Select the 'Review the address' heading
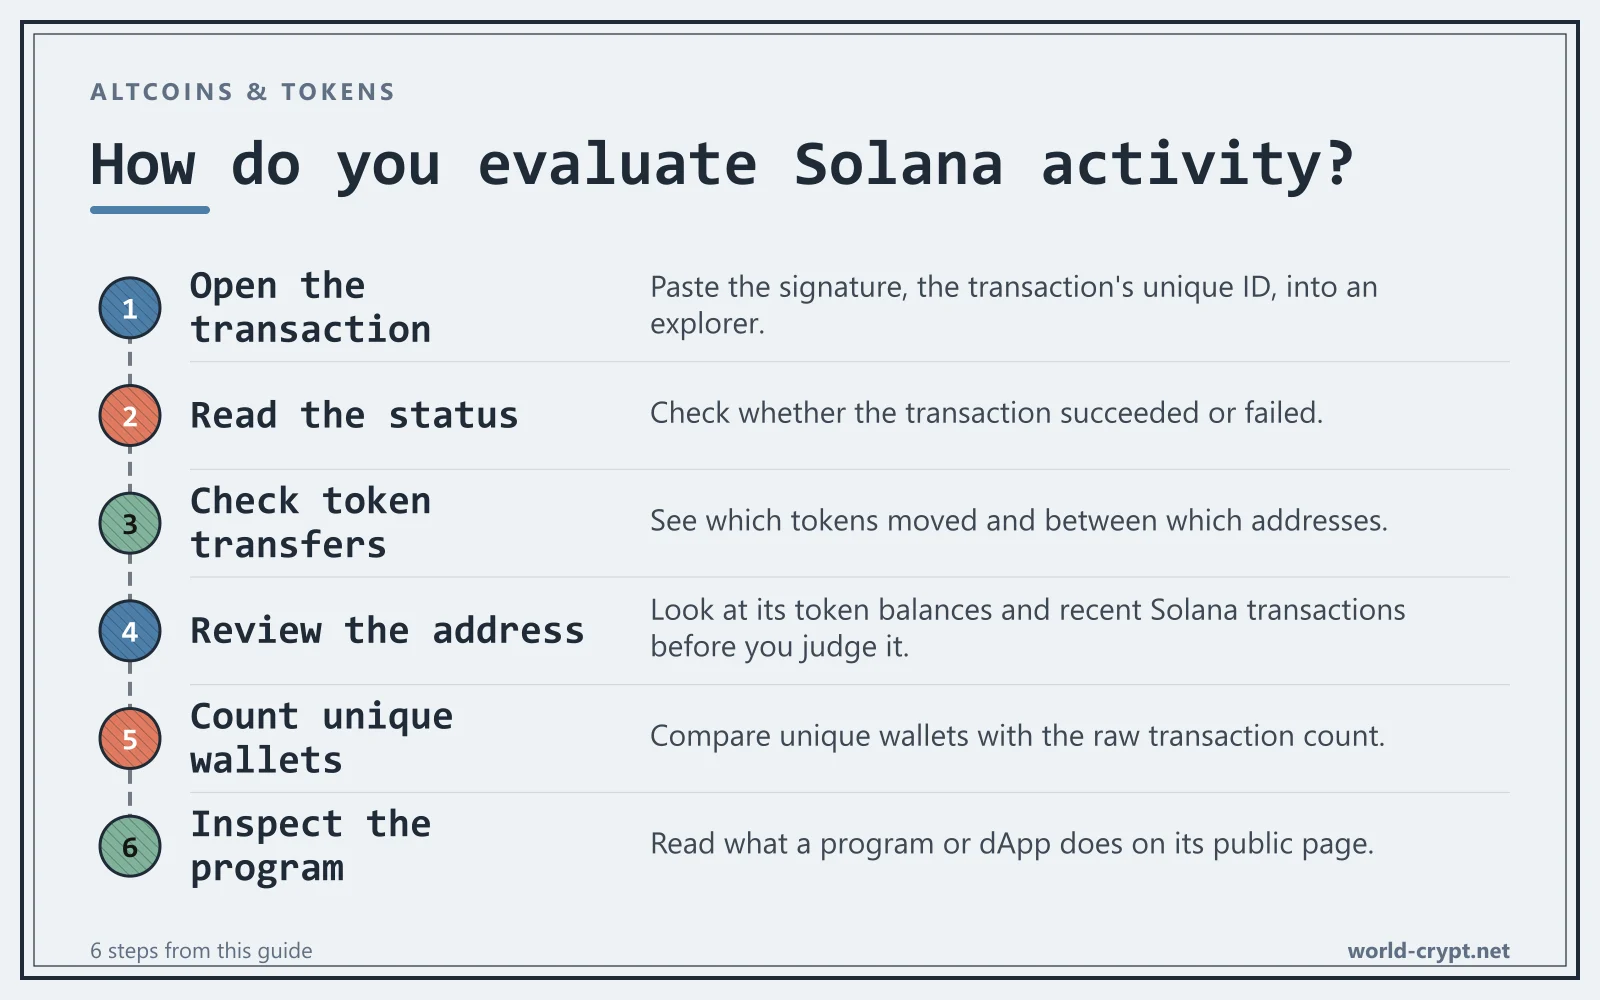Image resolution: width=1600 pixels, height=1000 pixels. (x=387, y=631)
